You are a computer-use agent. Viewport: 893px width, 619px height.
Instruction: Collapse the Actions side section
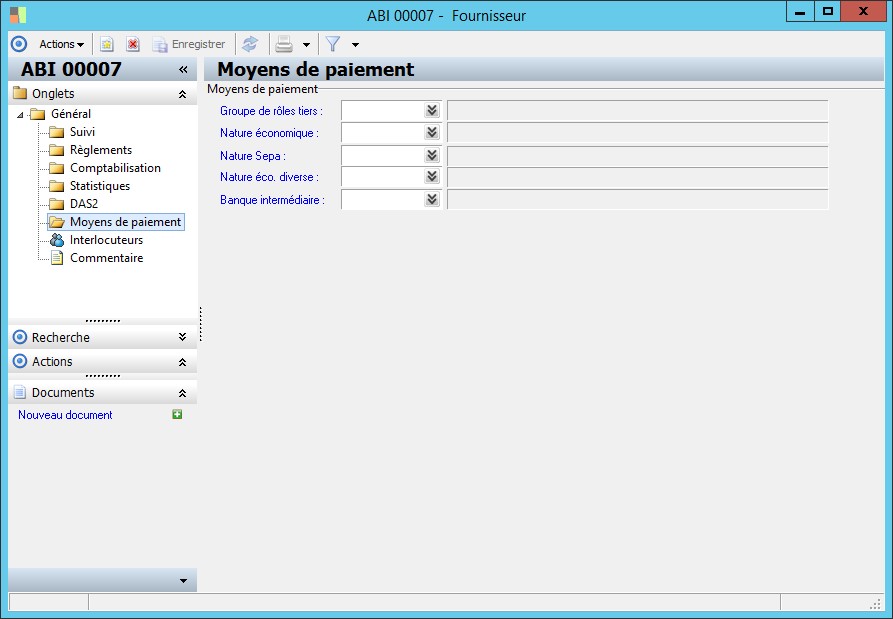[x=182, y=362]
